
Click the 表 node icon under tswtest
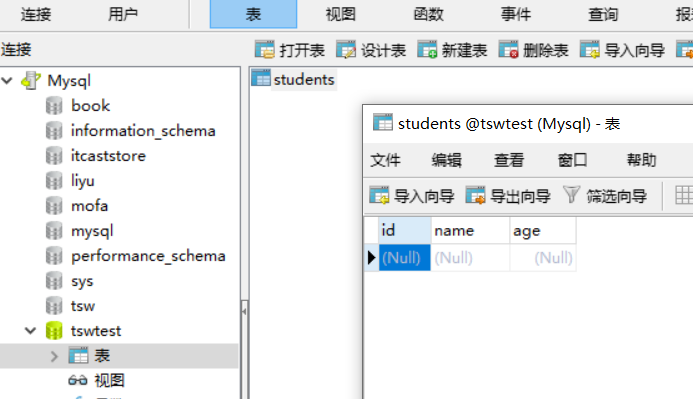tap(78, 356)
